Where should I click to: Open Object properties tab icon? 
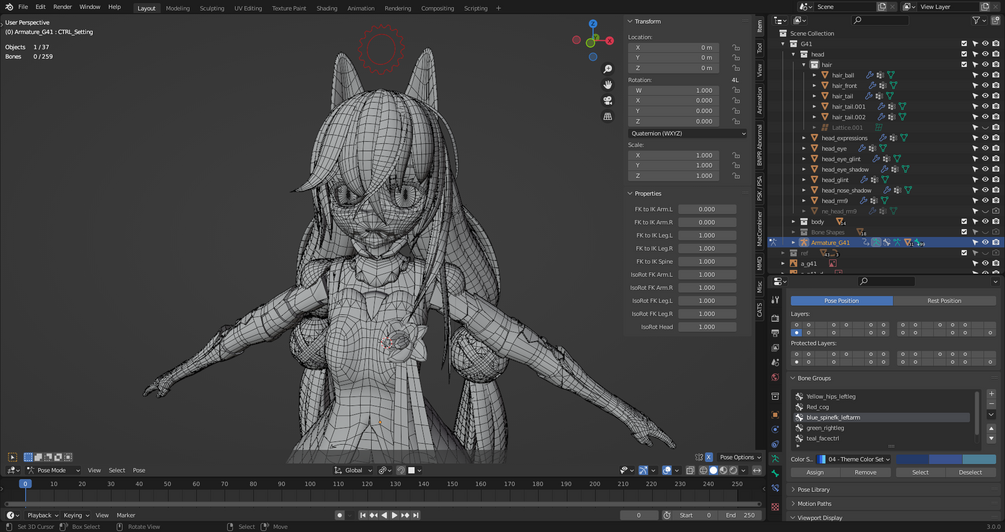click(x=776, y=415)
